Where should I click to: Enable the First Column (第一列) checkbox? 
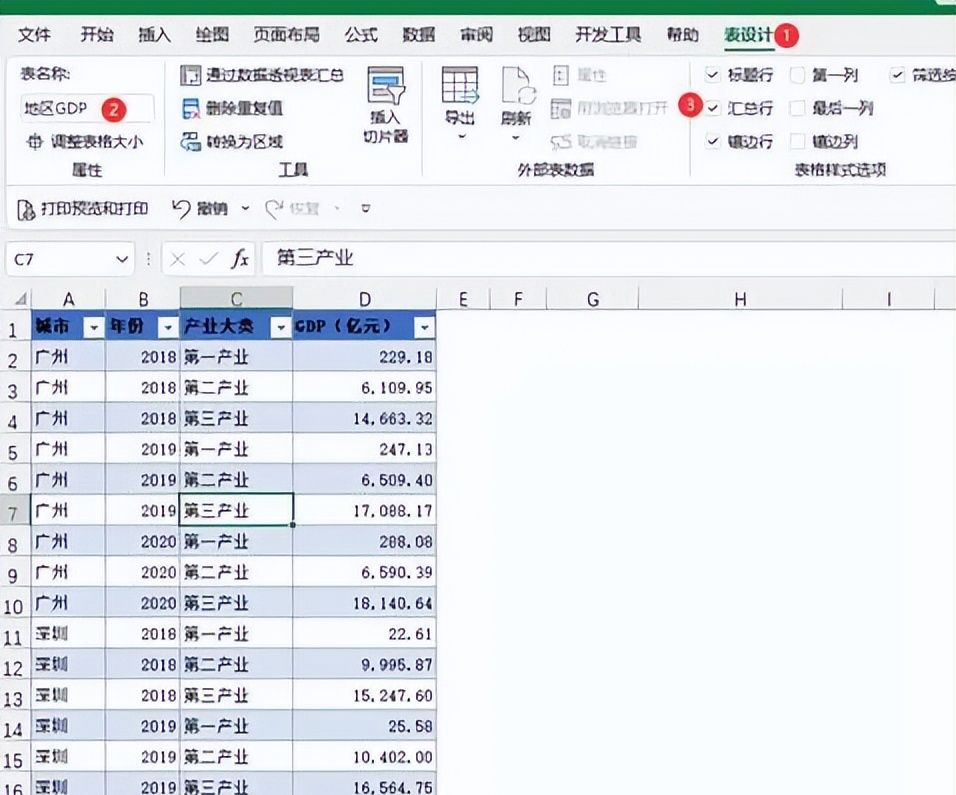click(x=798, y=75)
